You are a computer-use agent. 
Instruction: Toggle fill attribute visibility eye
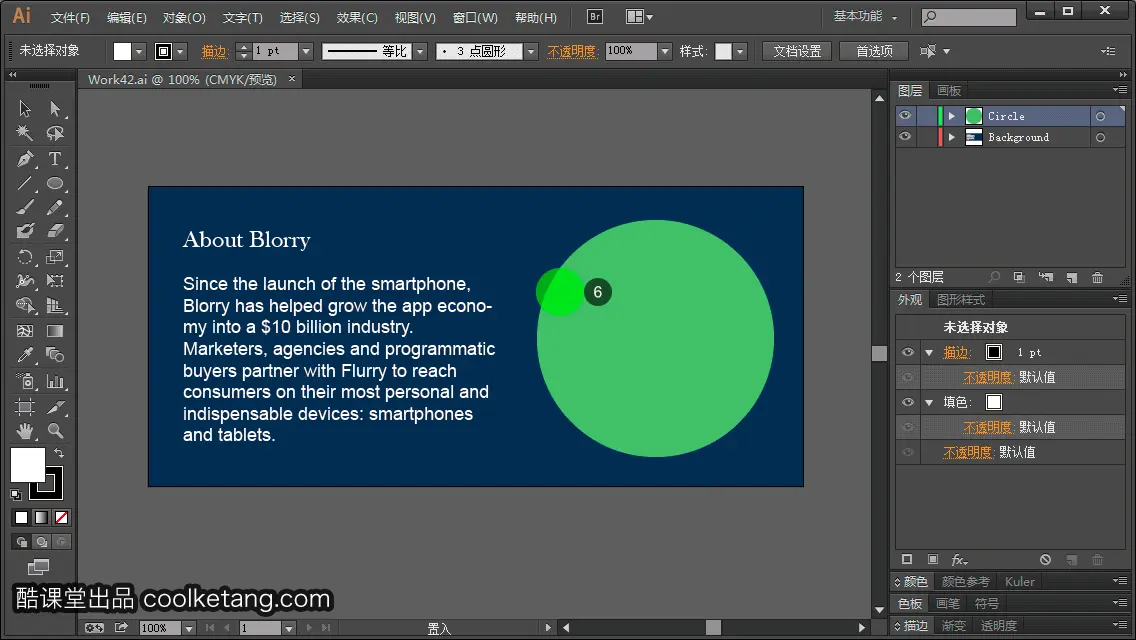coord(908,402)
